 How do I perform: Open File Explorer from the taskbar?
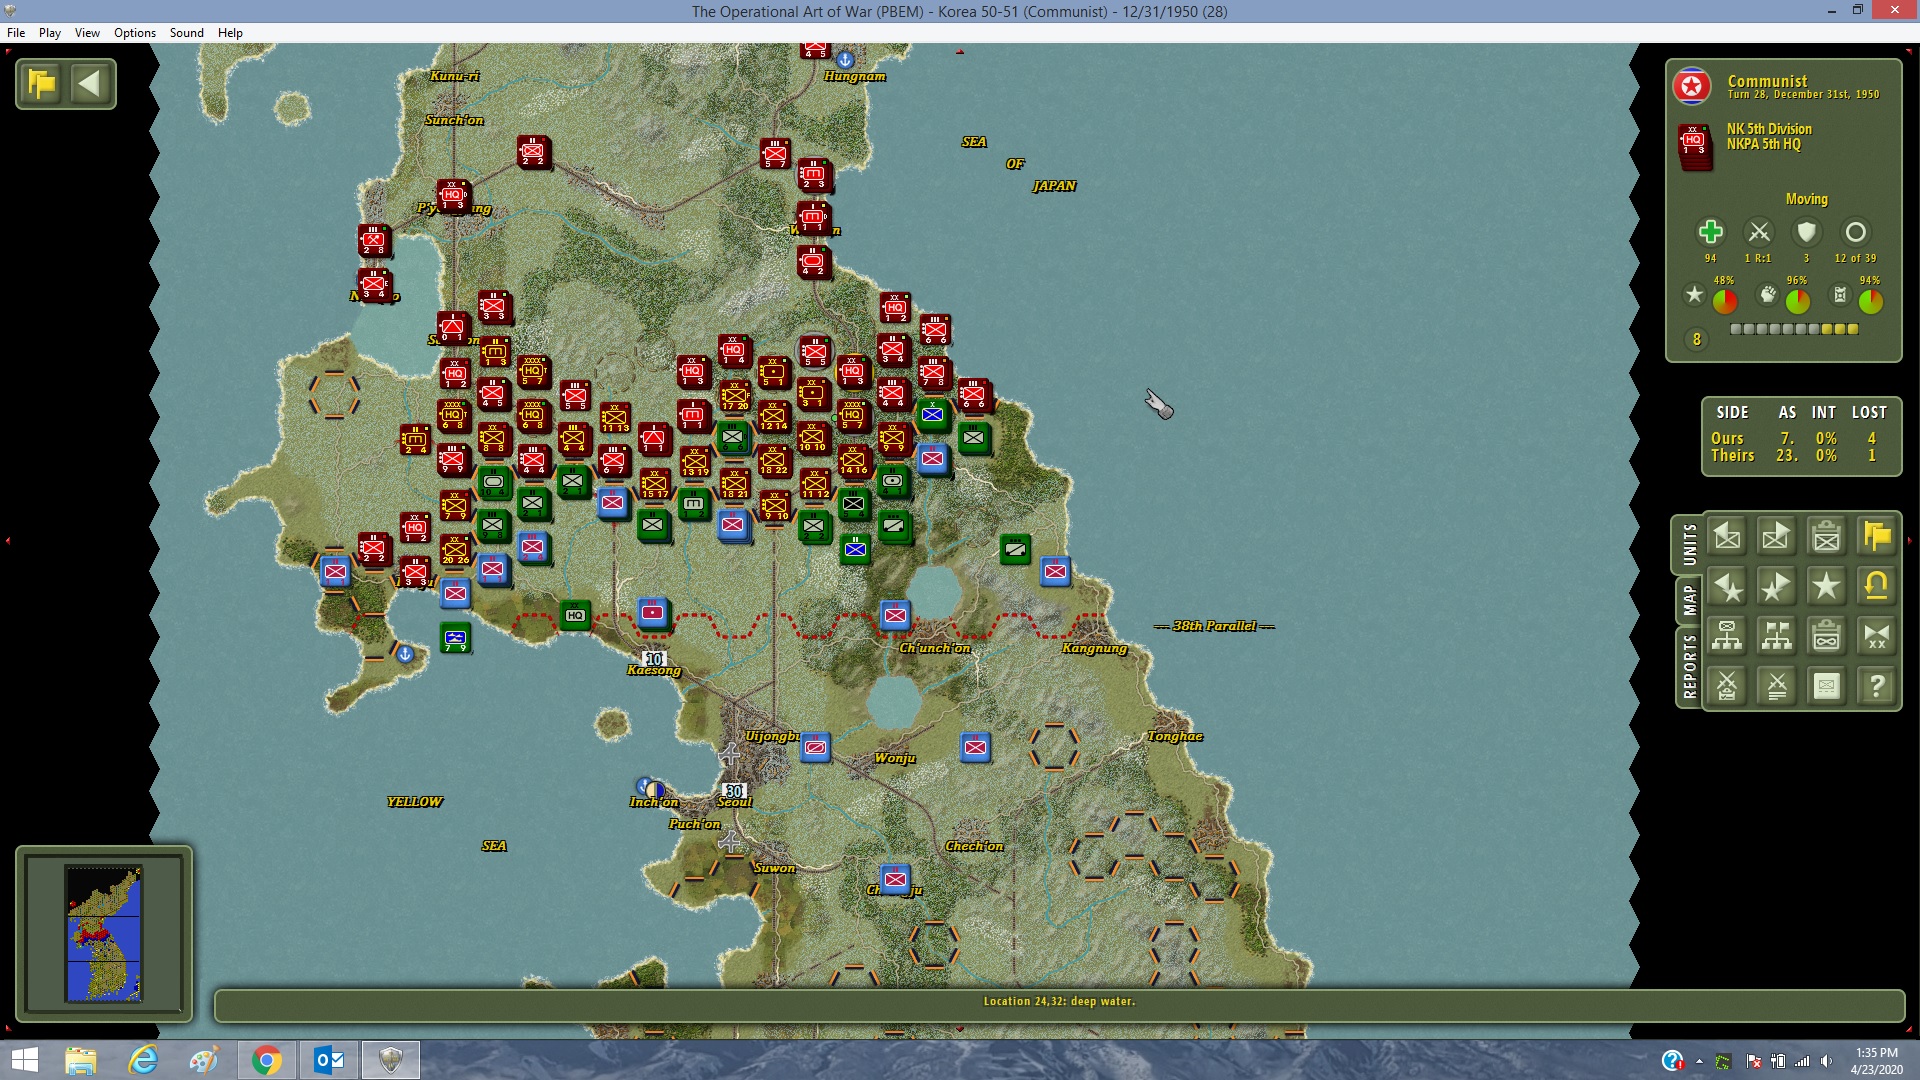[80, 1060]
